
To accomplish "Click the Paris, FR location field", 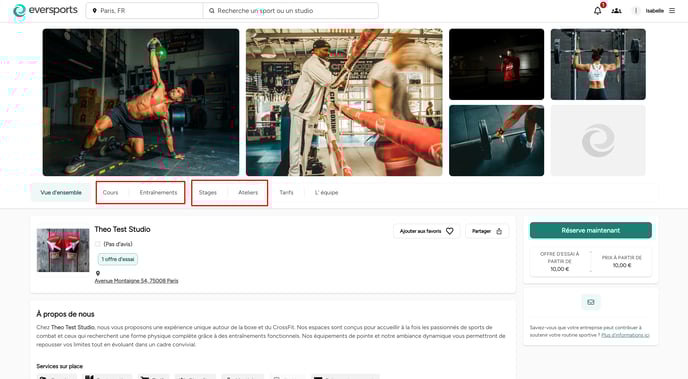I will 145,11.
